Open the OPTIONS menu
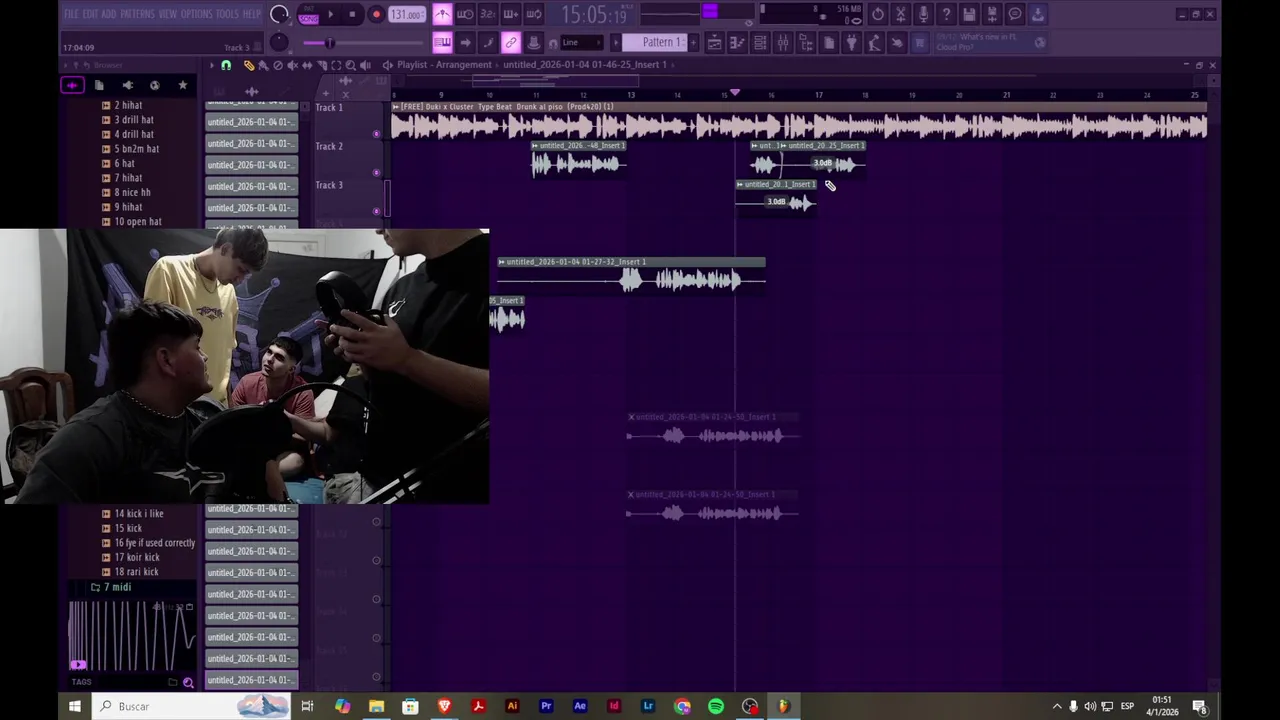Screen dimensions: 1280x720 (197, 14)
